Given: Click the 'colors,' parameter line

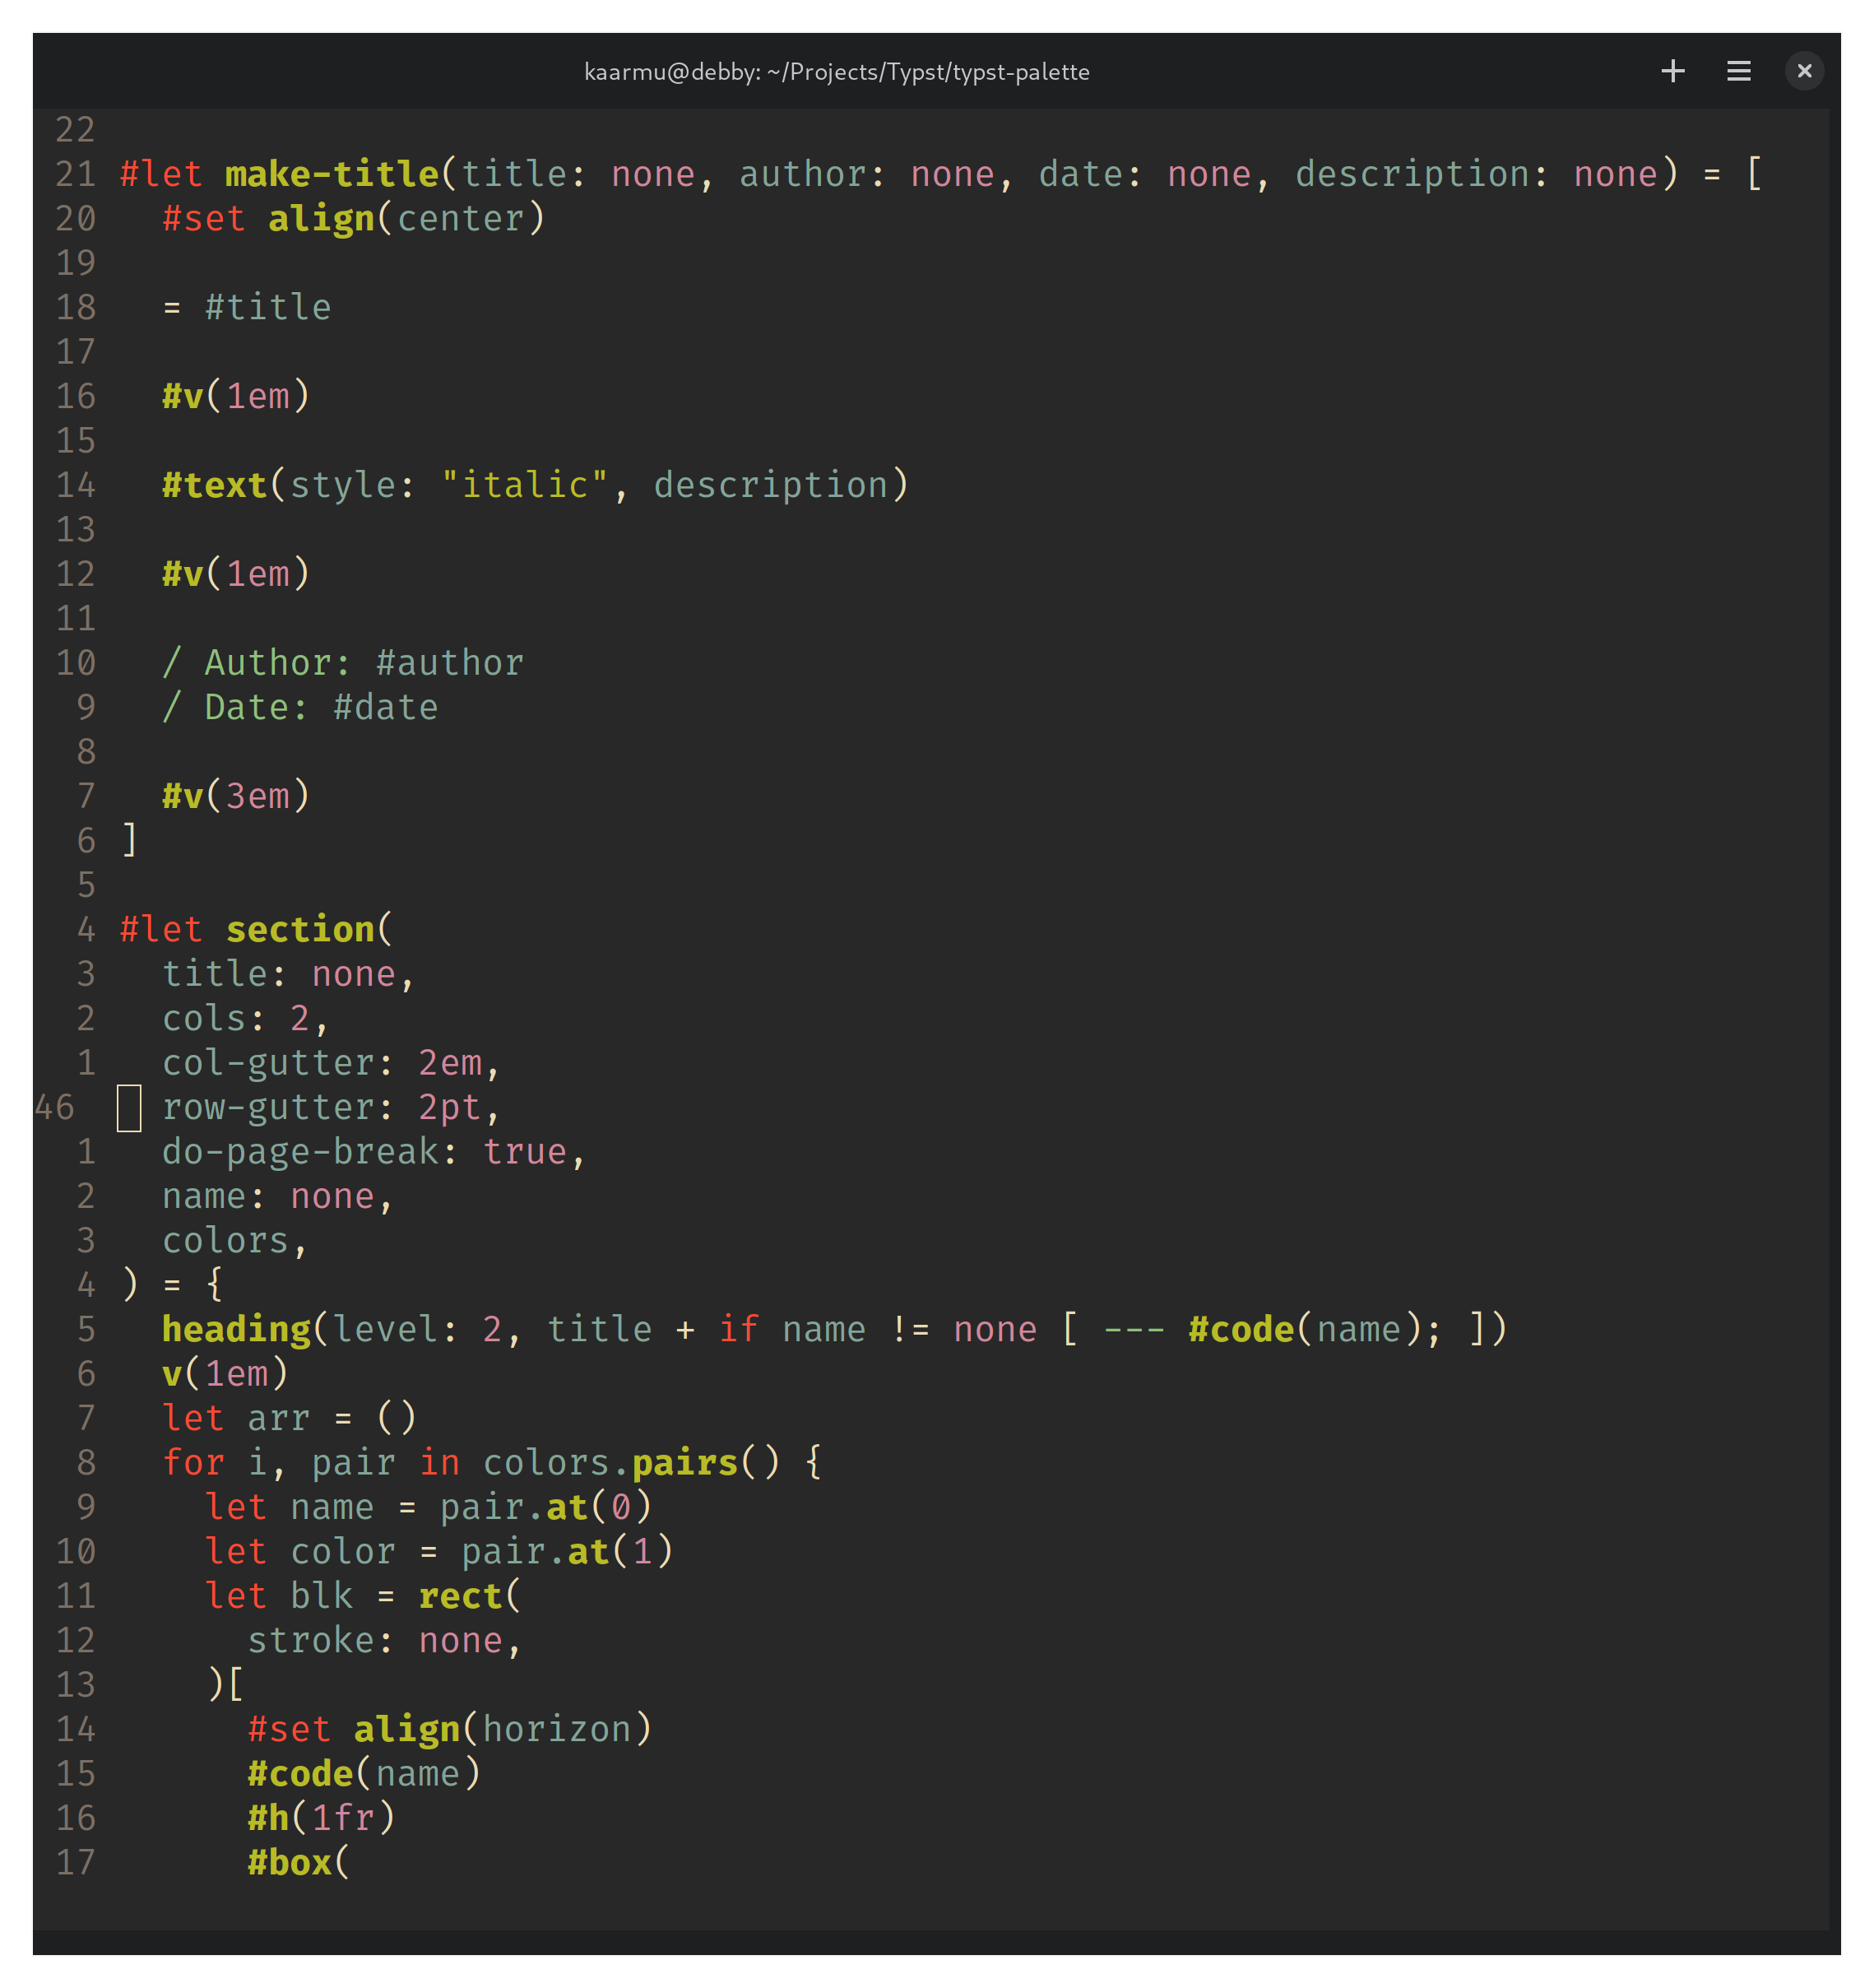Looking at the screenshot, I should (235, 1240).
